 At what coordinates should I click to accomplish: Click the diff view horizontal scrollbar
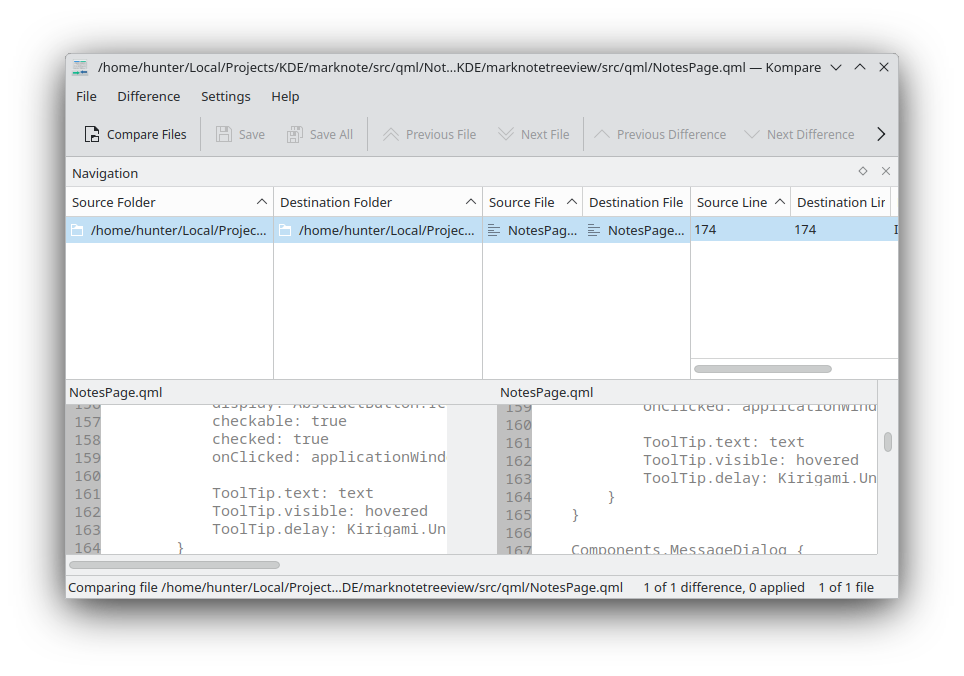174,565
